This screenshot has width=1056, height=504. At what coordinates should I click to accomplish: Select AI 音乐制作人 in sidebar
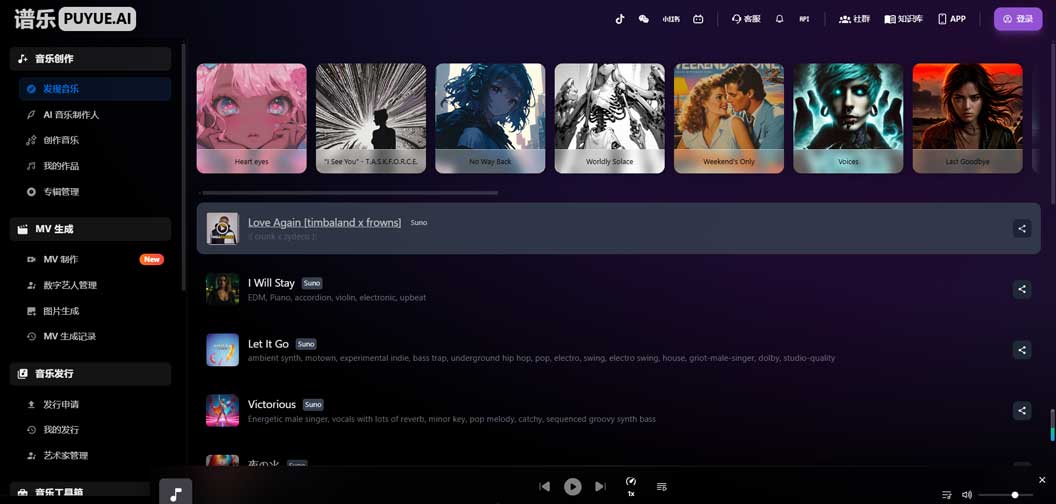[71, 115]
